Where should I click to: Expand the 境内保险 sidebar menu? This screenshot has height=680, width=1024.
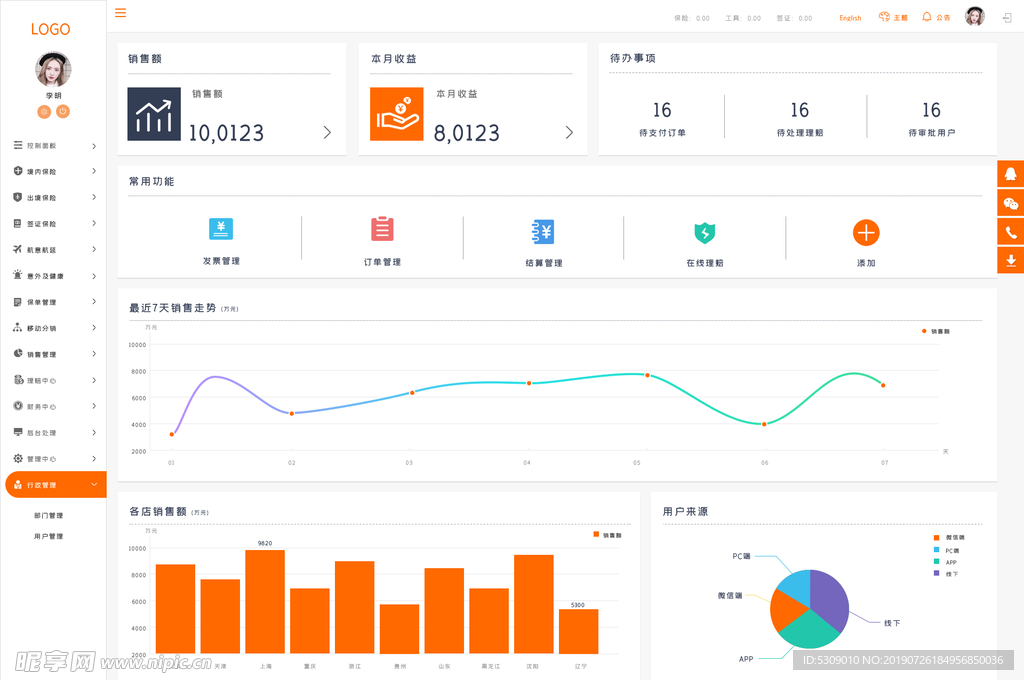tap(55, 172)
